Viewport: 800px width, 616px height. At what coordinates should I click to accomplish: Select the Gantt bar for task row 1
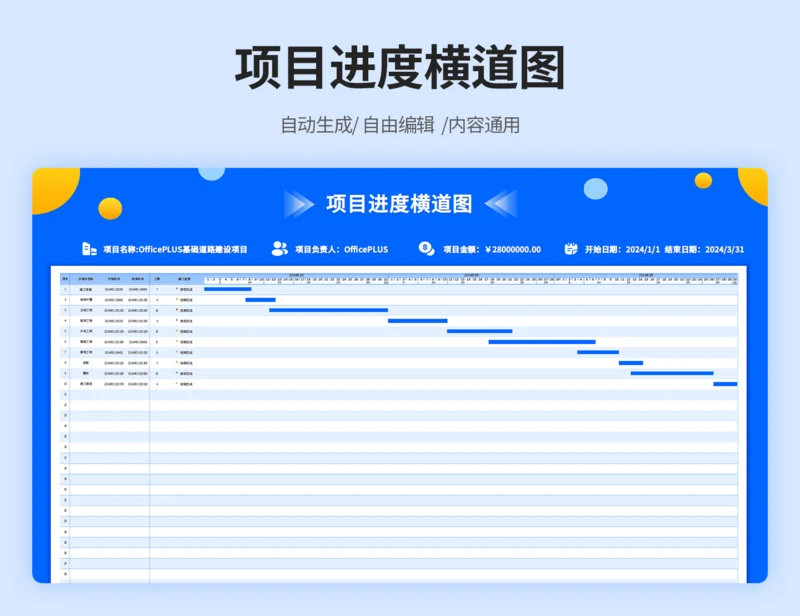(x=227, y=289)
